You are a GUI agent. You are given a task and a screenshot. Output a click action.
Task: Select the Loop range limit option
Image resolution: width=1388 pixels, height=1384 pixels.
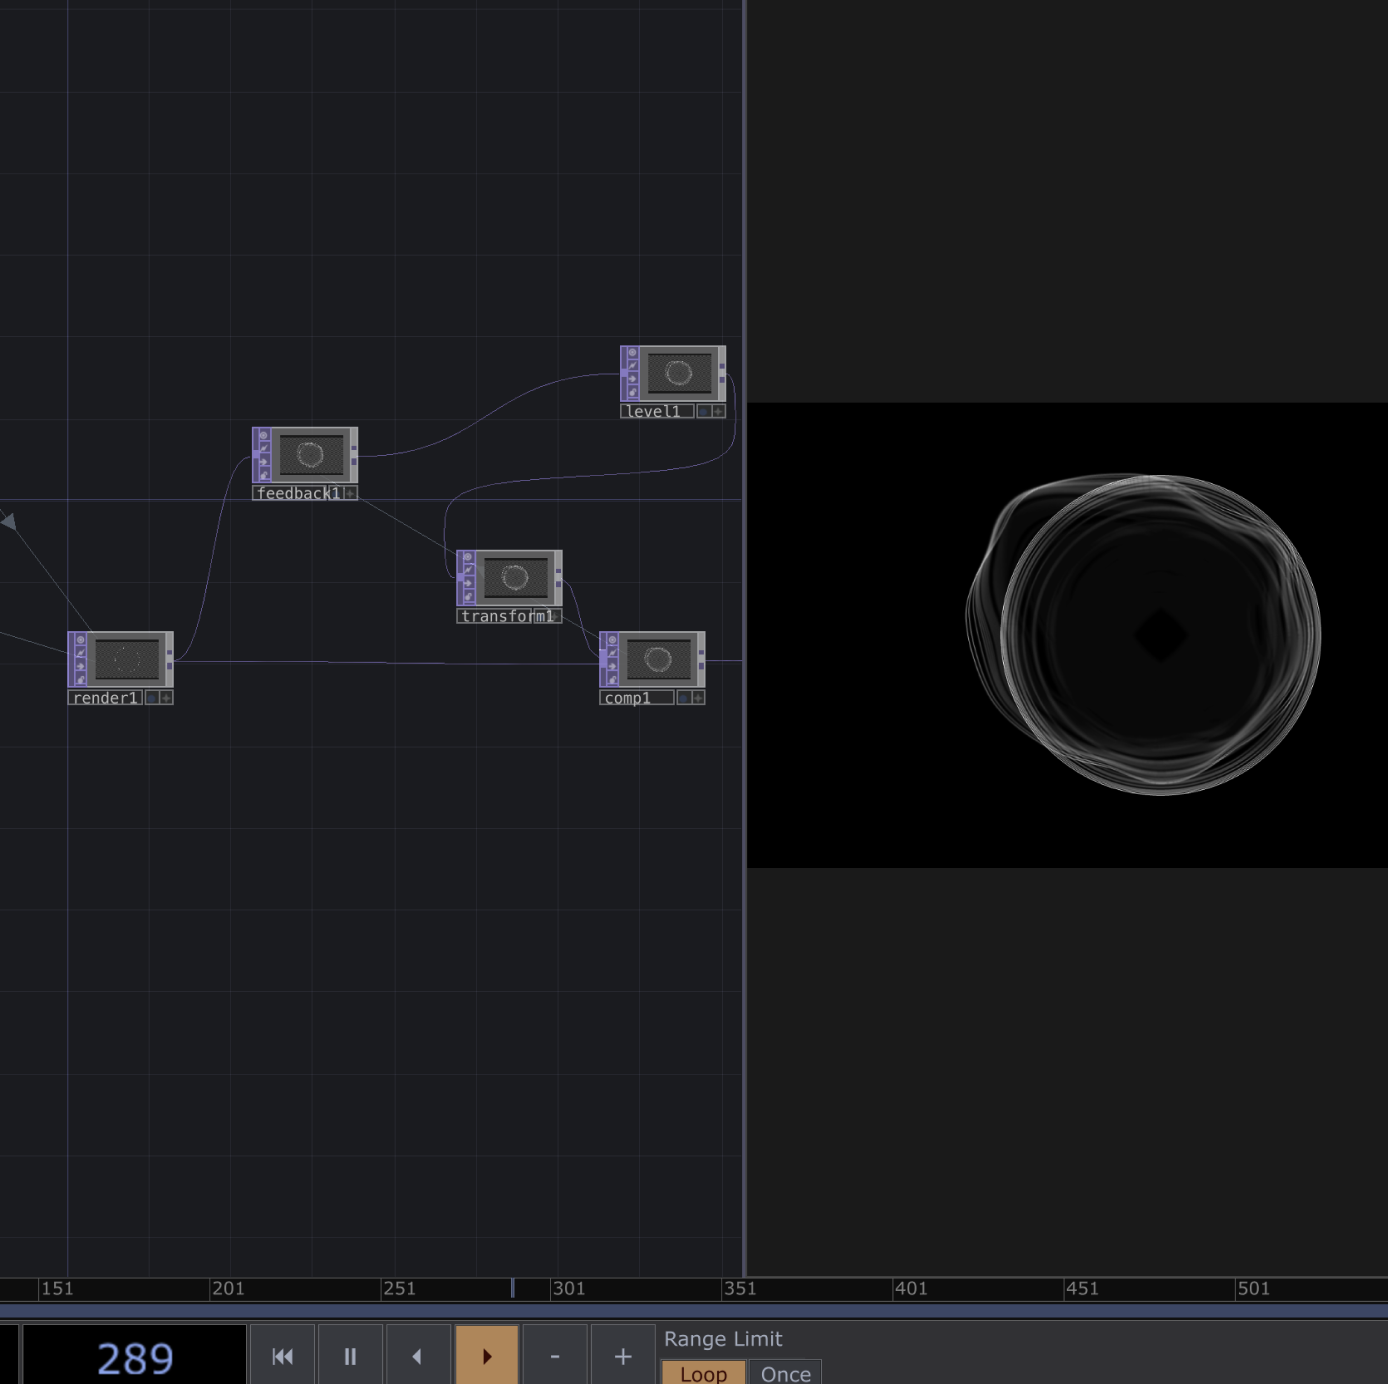703,1373
